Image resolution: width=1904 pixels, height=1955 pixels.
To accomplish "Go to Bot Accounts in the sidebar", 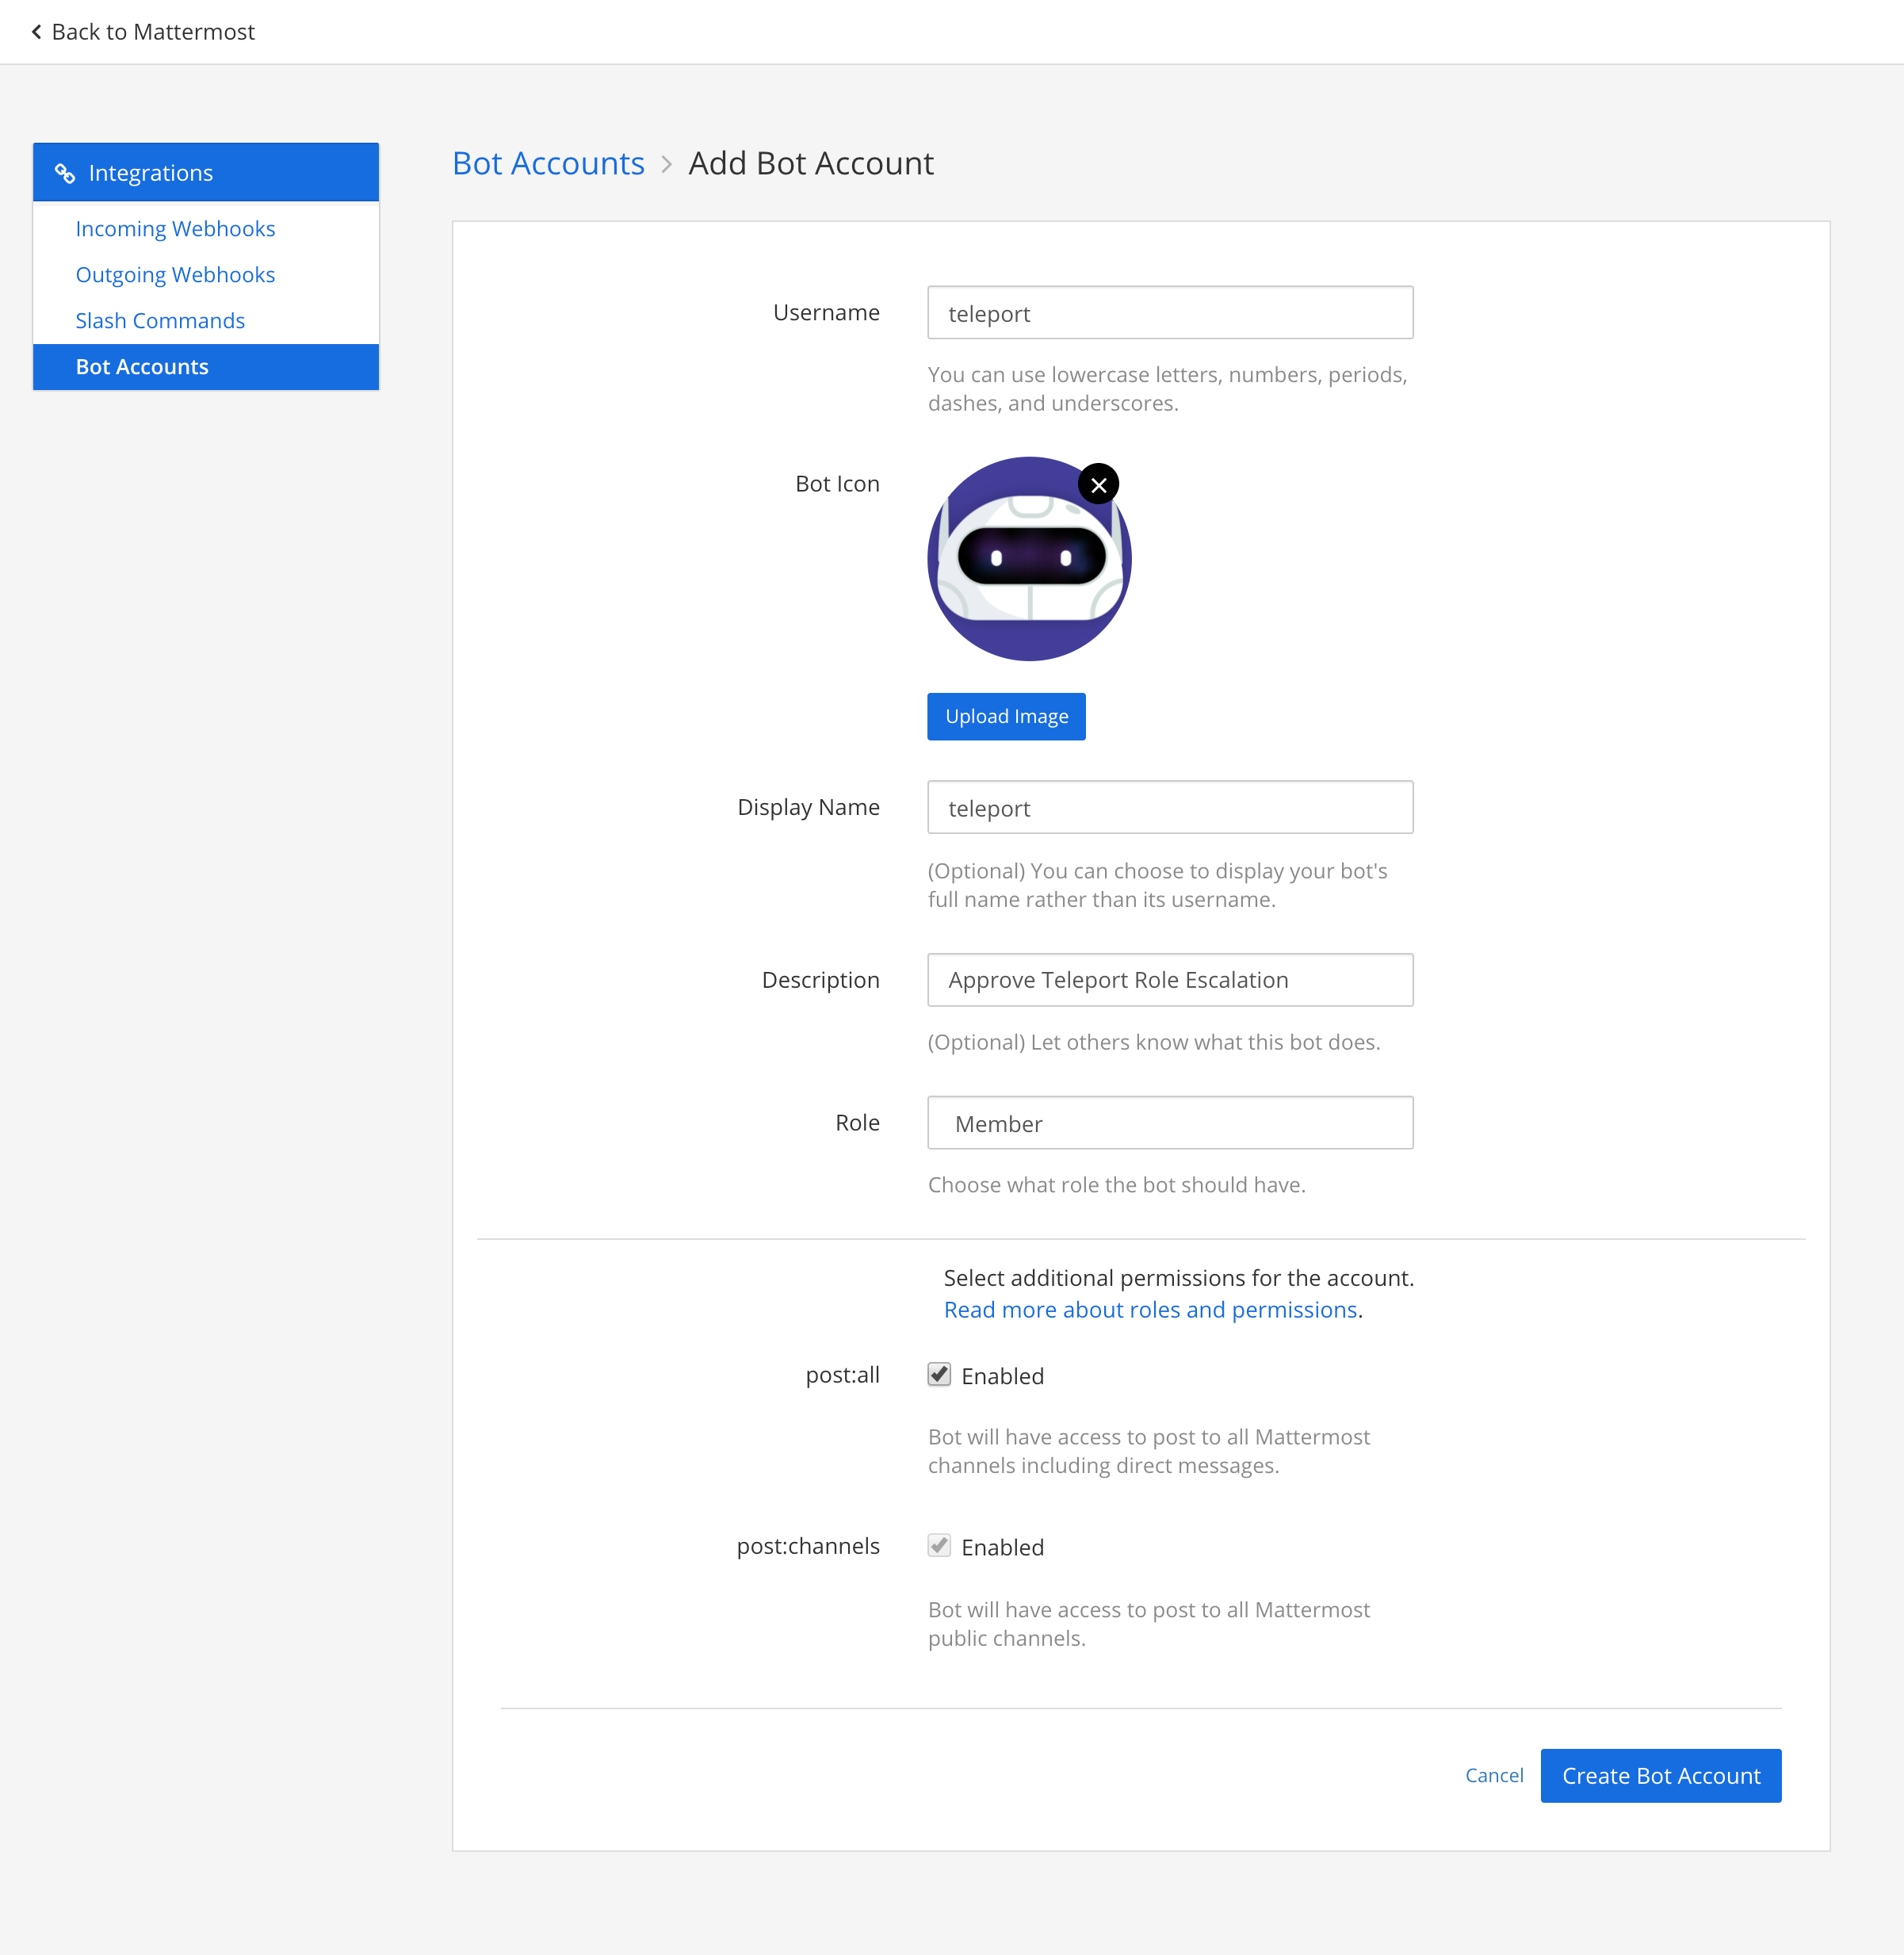I will [142, 366].
